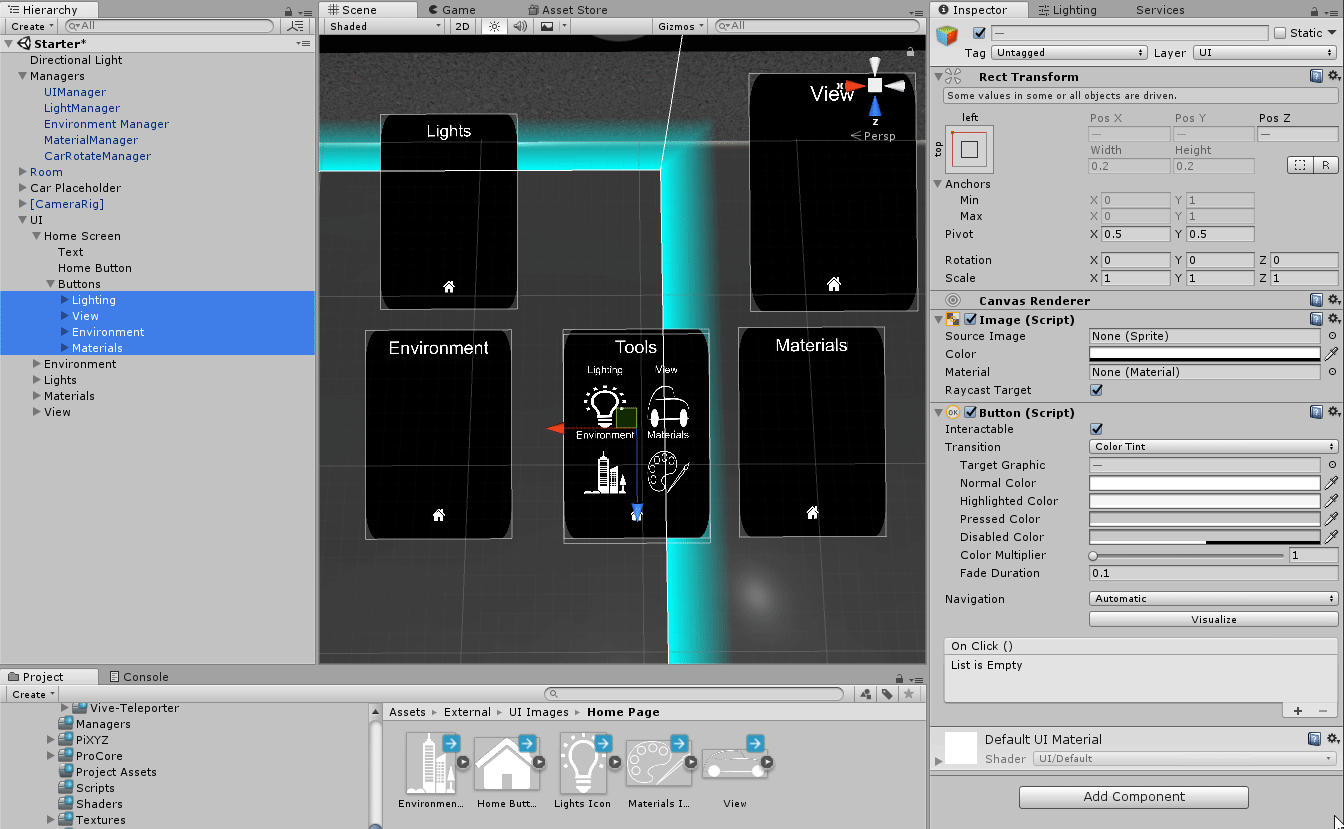Viewport: 1344px width, 829px height.
Task: Click the search by label tag icon
Action: pos(887,694)
